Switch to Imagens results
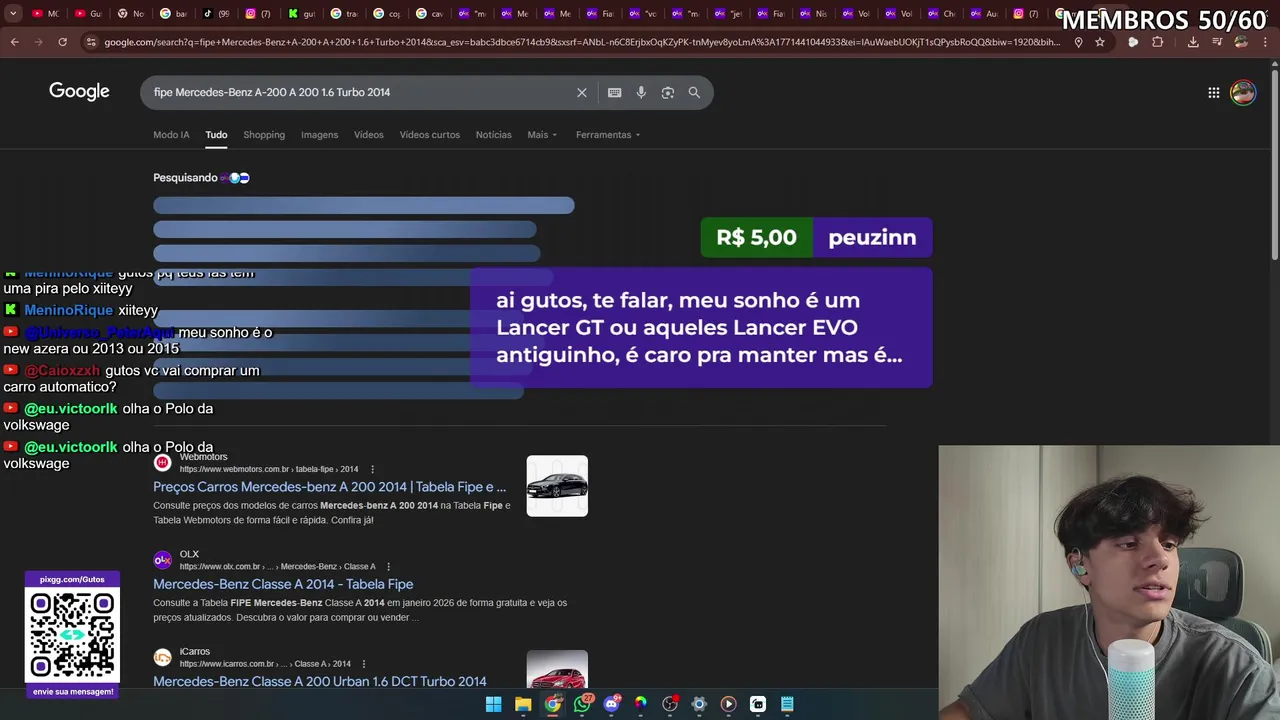 pyautogui.click(x=319, y=134)
